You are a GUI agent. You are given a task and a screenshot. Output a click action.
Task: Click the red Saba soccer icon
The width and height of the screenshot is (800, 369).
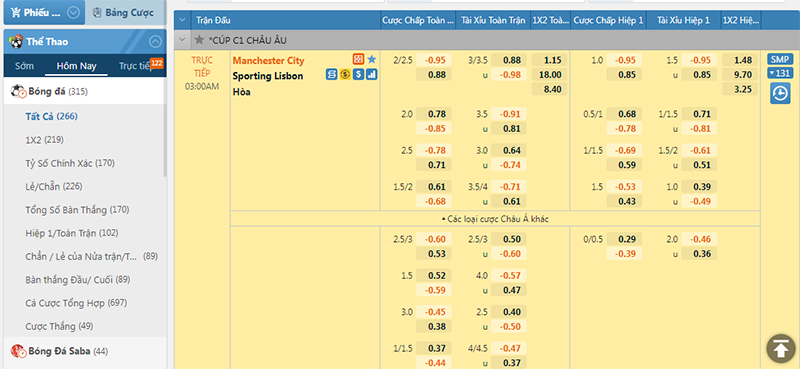tap(18, 351)
